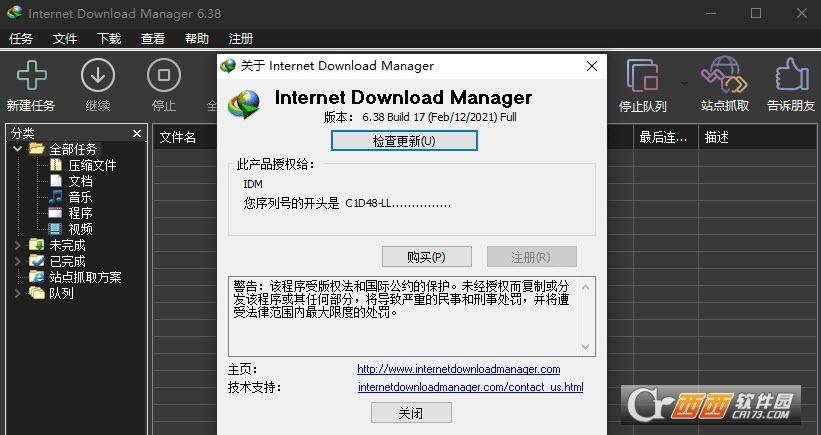Close the 关于 Internet Download Manager dialog
The width and height of the screenshot is (821, 435).
click(592, 66)
